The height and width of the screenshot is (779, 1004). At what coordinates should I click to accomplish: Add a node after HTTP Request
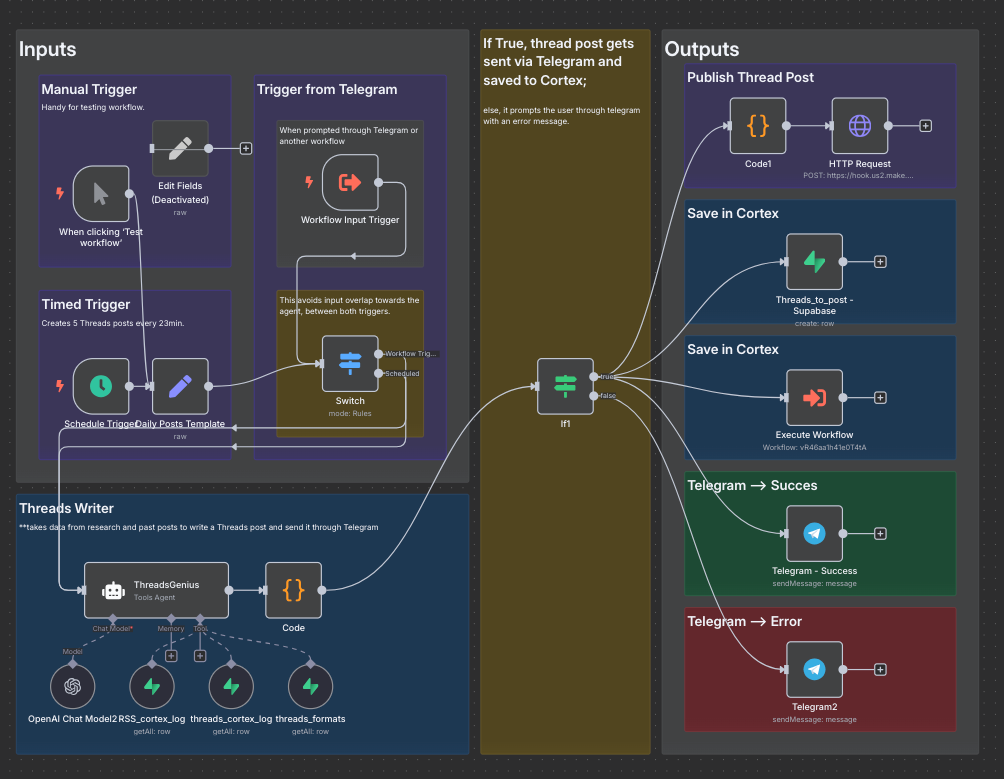tap(925, 126)
